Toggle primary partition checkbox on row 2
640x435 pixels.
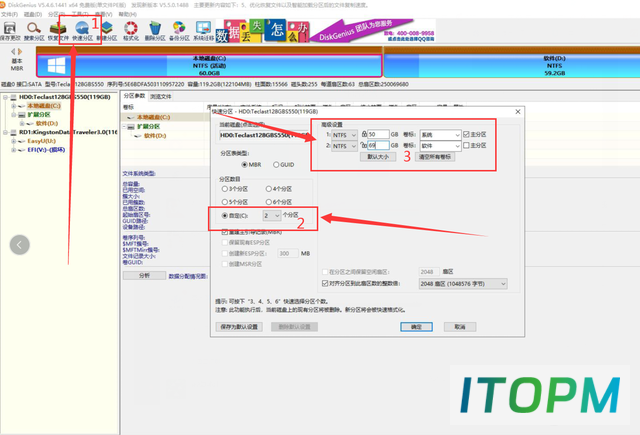click(466, 146)
